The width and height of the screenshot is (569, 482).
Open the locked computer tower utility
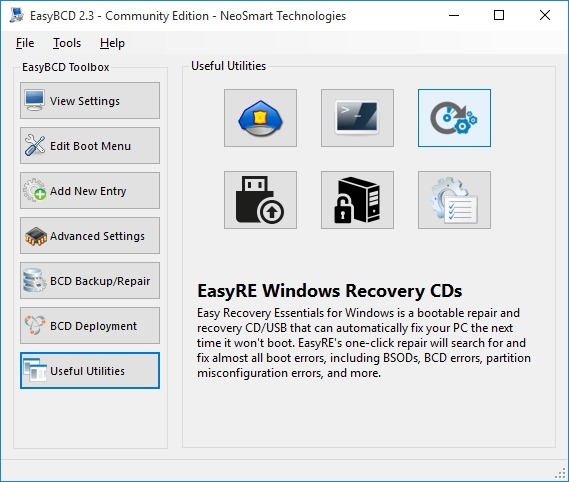point(357,200)
